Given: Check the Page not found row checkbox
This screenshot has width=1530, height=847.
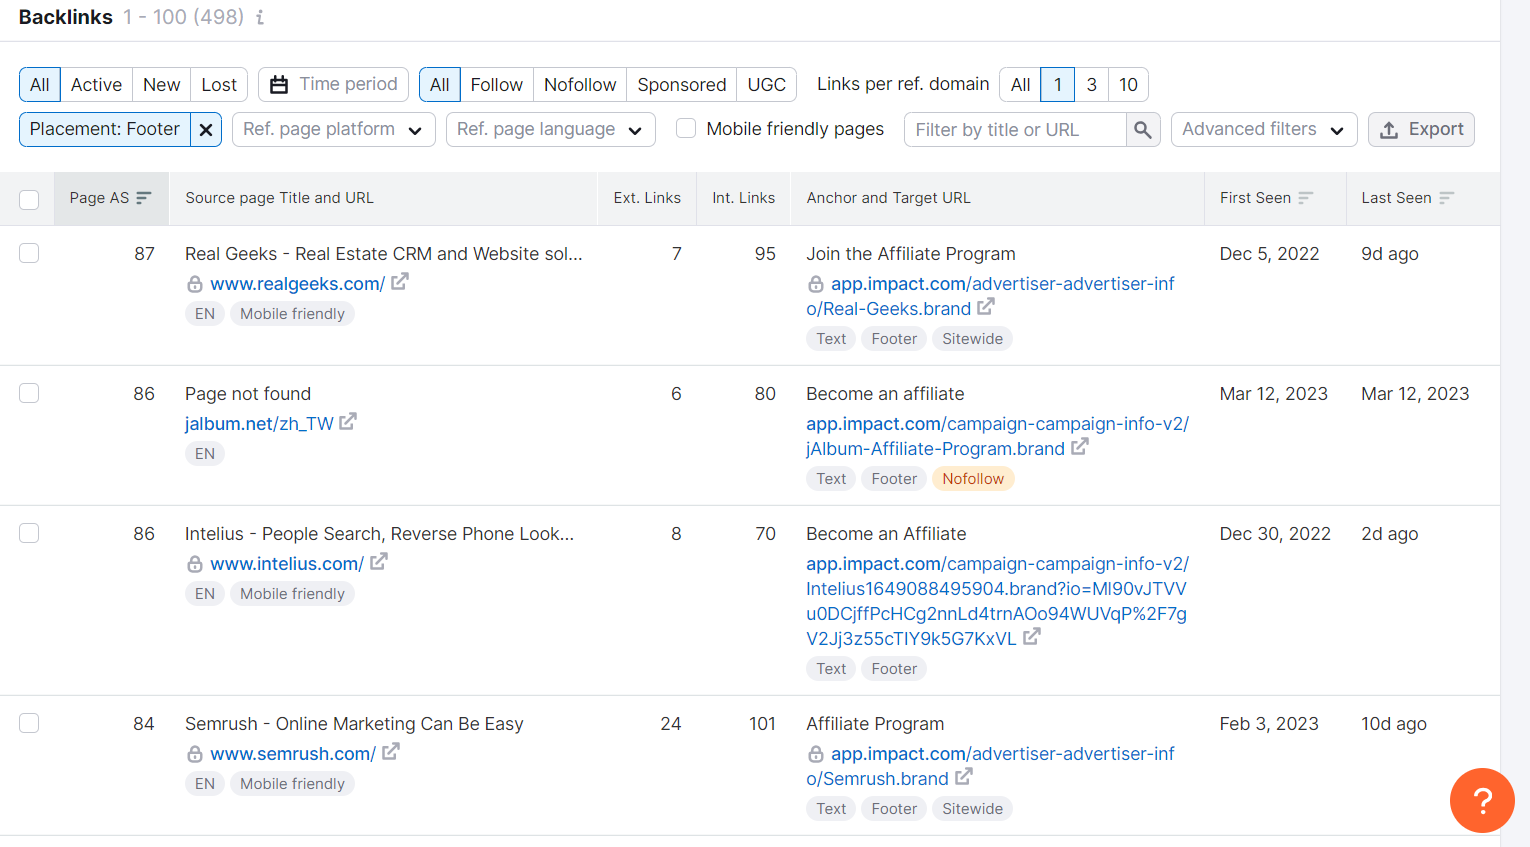Looking at the screenshot, I should pos(29,393).
